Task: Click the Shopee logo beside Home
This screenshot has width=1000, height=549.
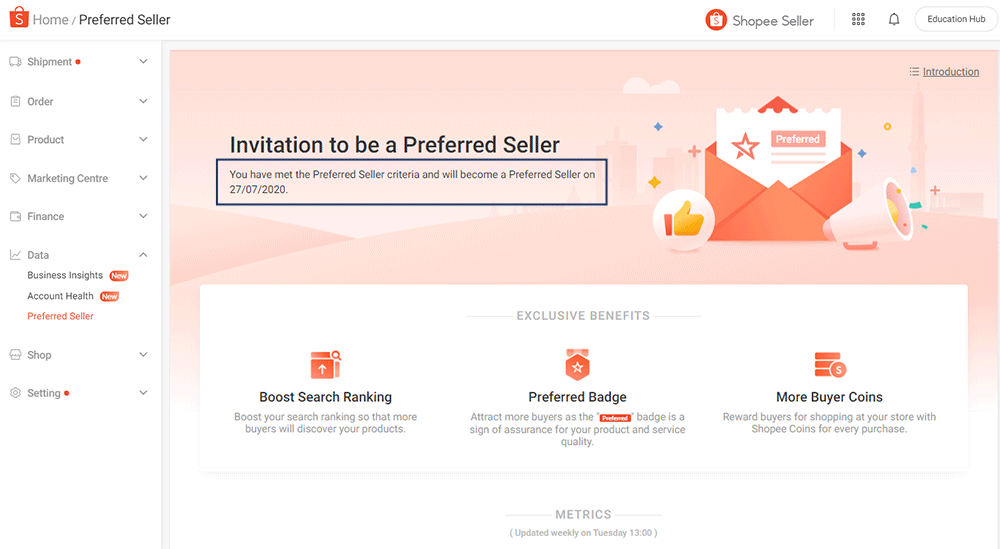Action: tap(17, 19)
